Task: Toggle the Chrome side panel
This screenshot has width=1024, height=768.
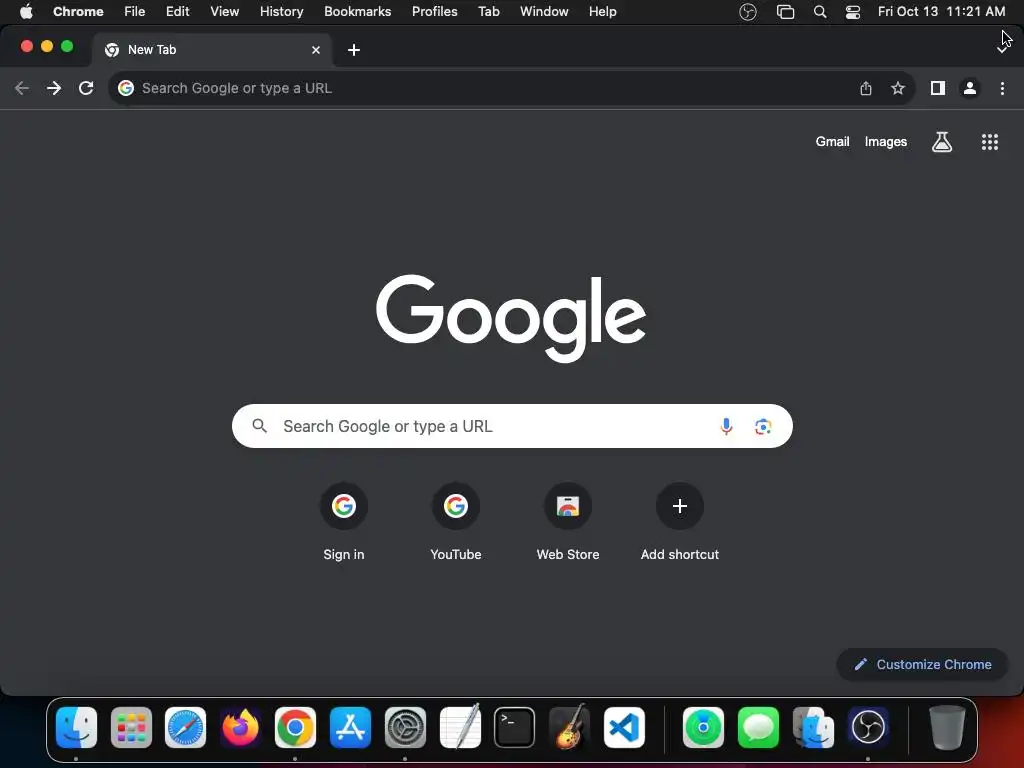Action: click(938, 88)
